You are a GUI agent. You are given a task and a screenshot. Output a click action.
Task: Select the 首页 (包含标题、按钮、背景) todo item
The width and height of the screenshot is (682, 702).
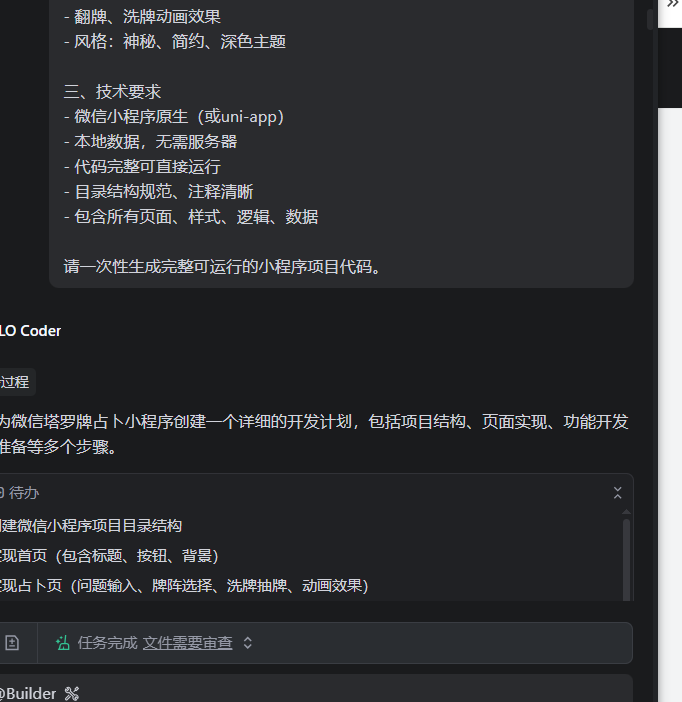[110, 555]
